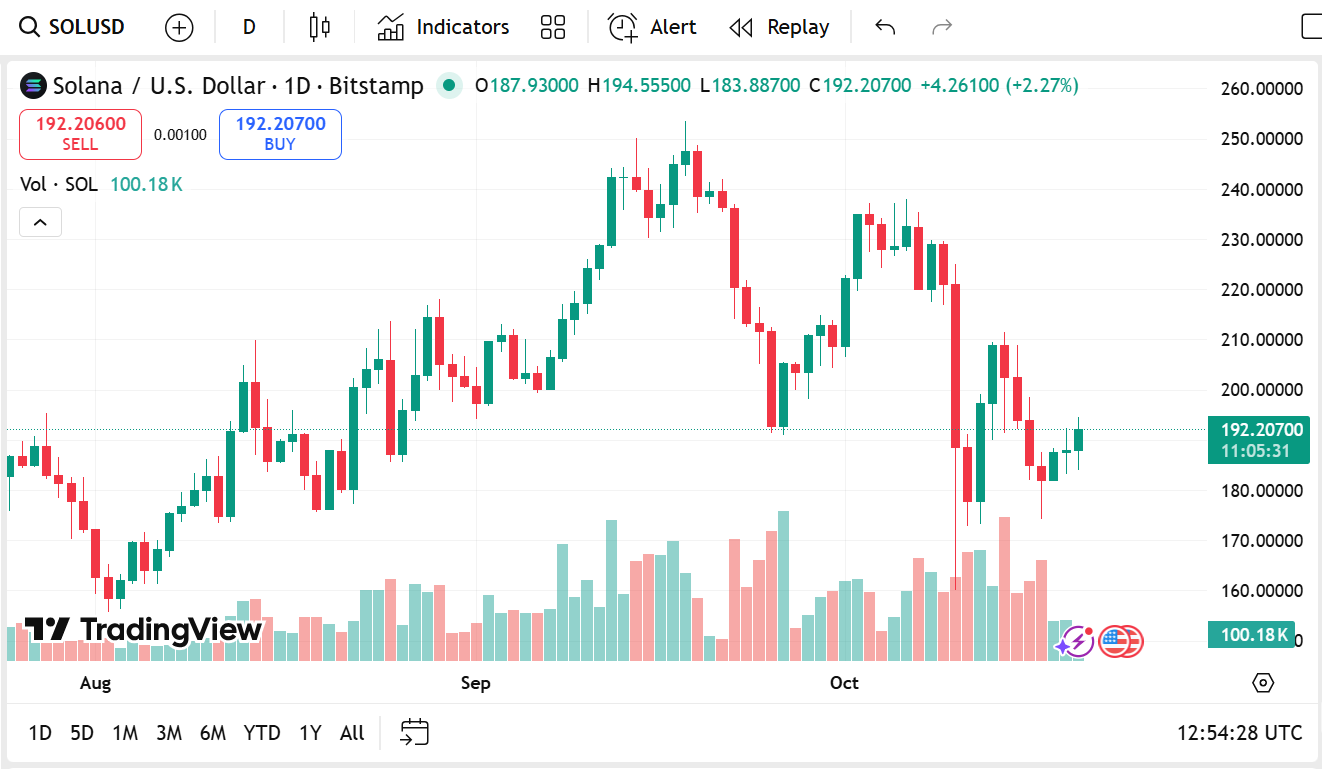Click the undo arrow
This screenshot has width=1322, height=769.
click(x=884, y=27)
